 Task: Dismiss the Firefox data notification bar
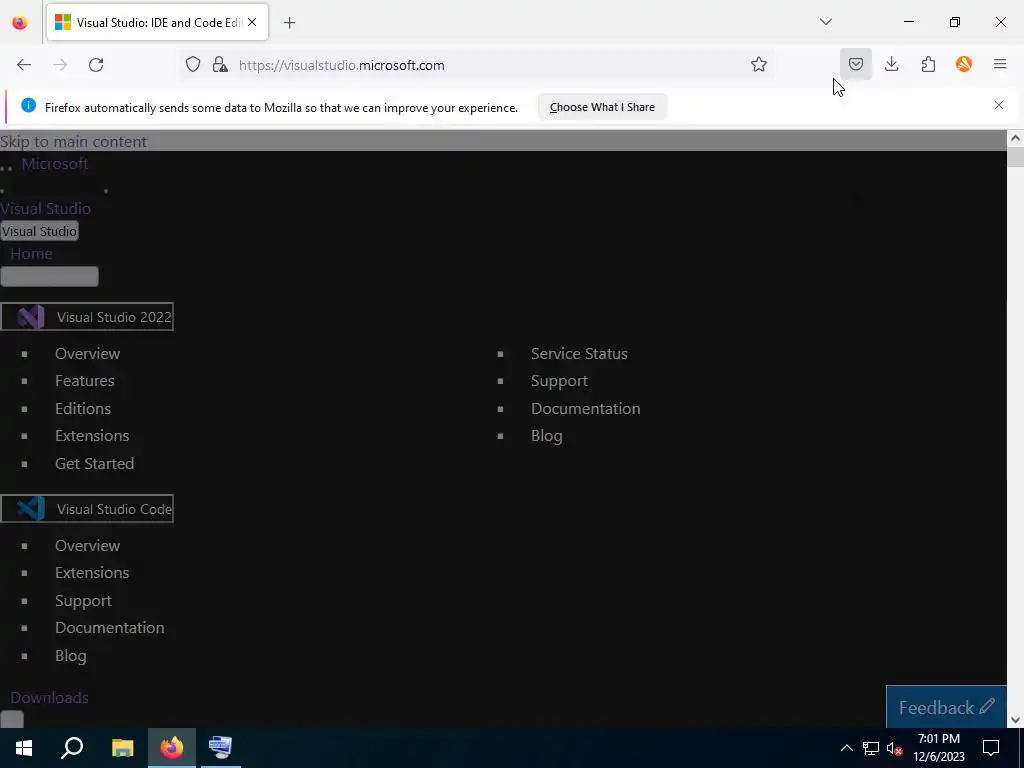[999, 105]
